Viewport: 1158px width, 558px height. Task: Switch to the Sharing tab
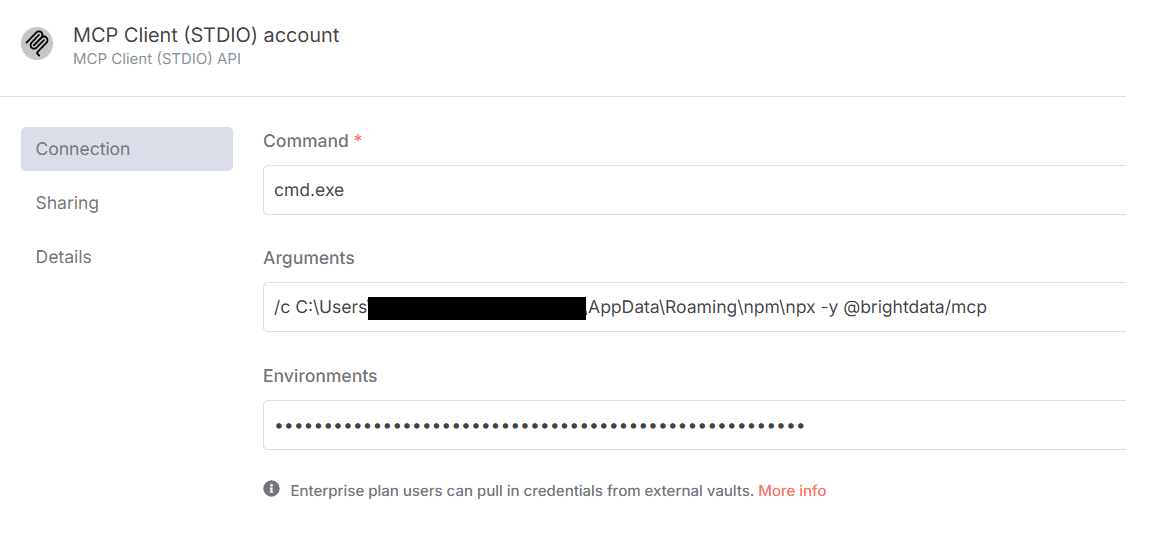pos(67,203)
